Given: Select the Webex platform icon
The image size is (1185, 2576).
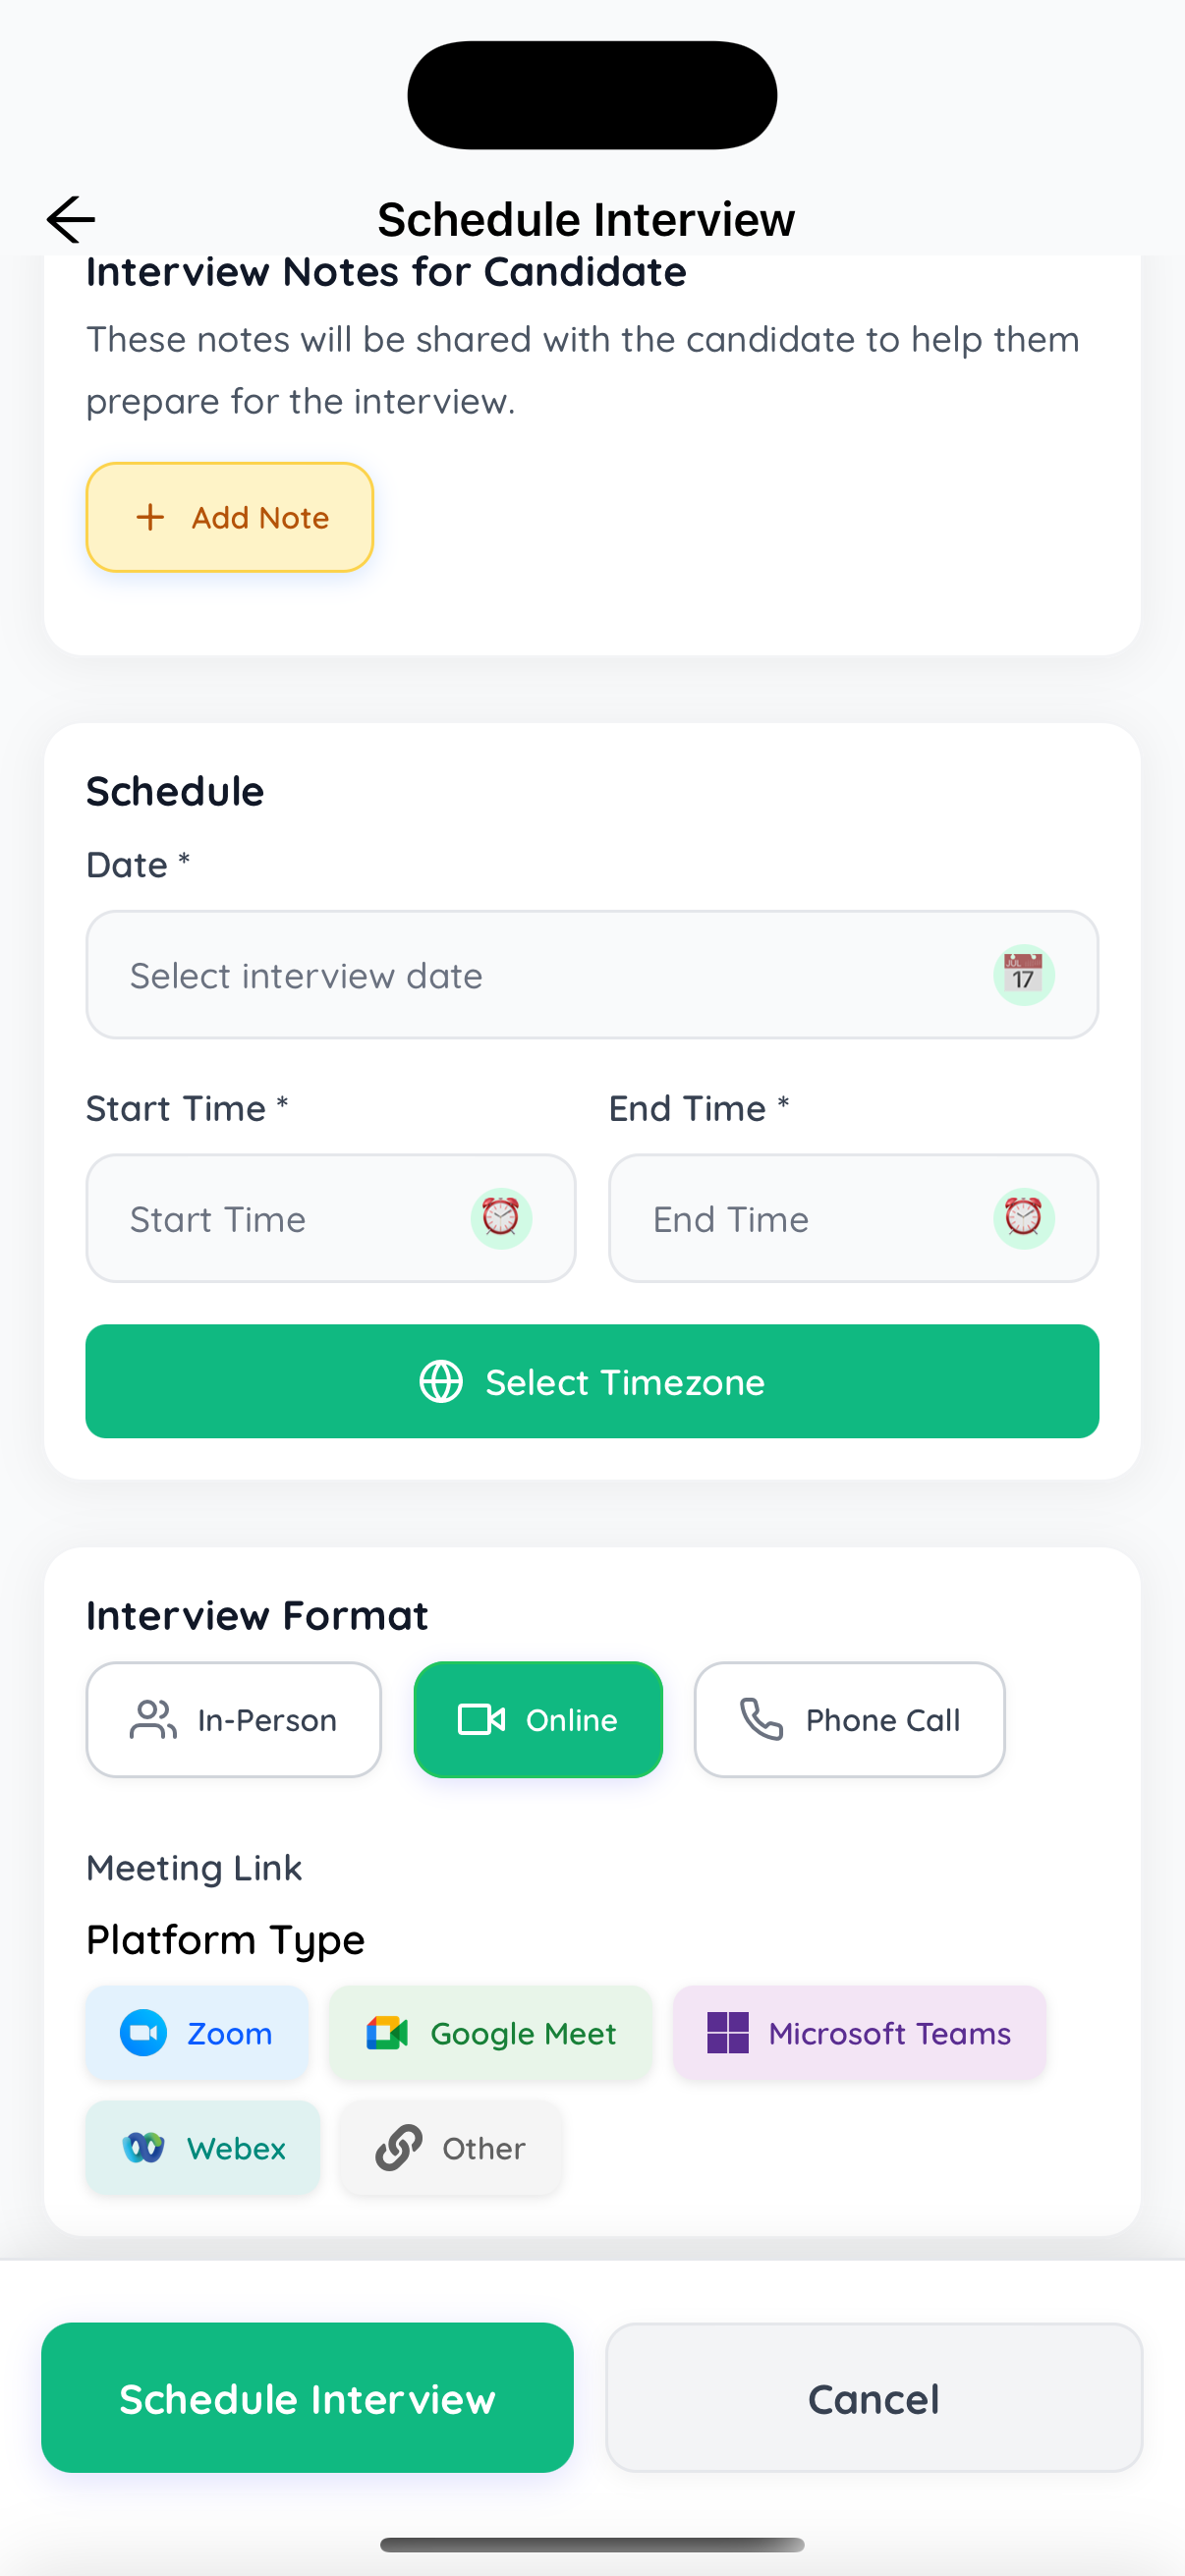Looking at the screenshot, I should (143, 2148).
